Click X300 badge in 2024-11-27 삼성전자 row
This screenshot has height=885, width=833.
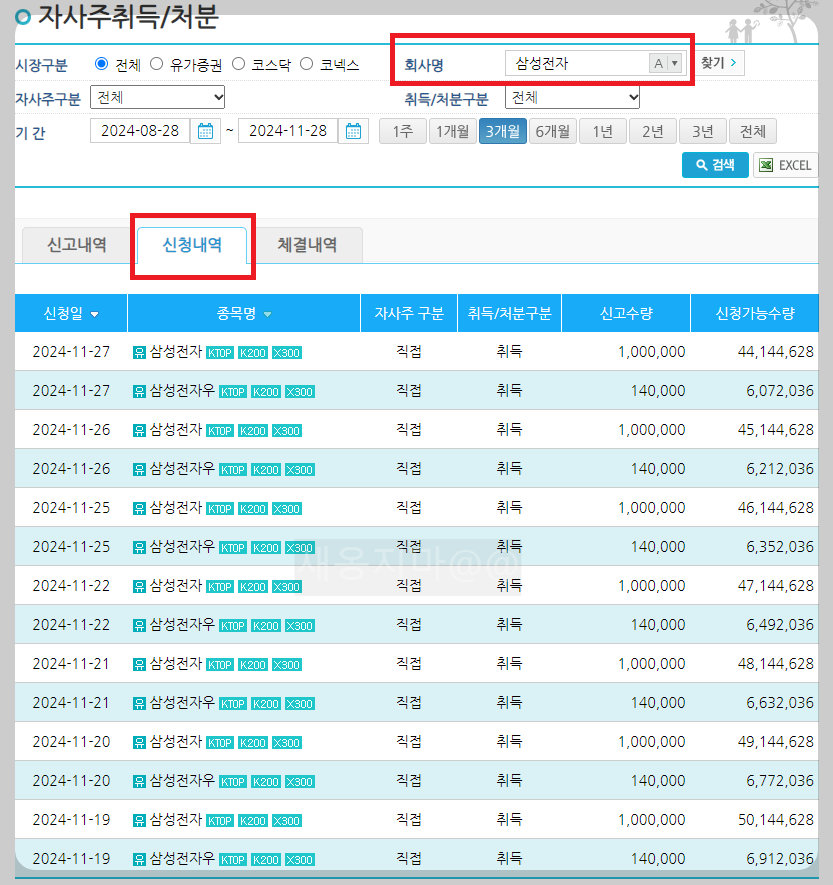tap(287, 353)
